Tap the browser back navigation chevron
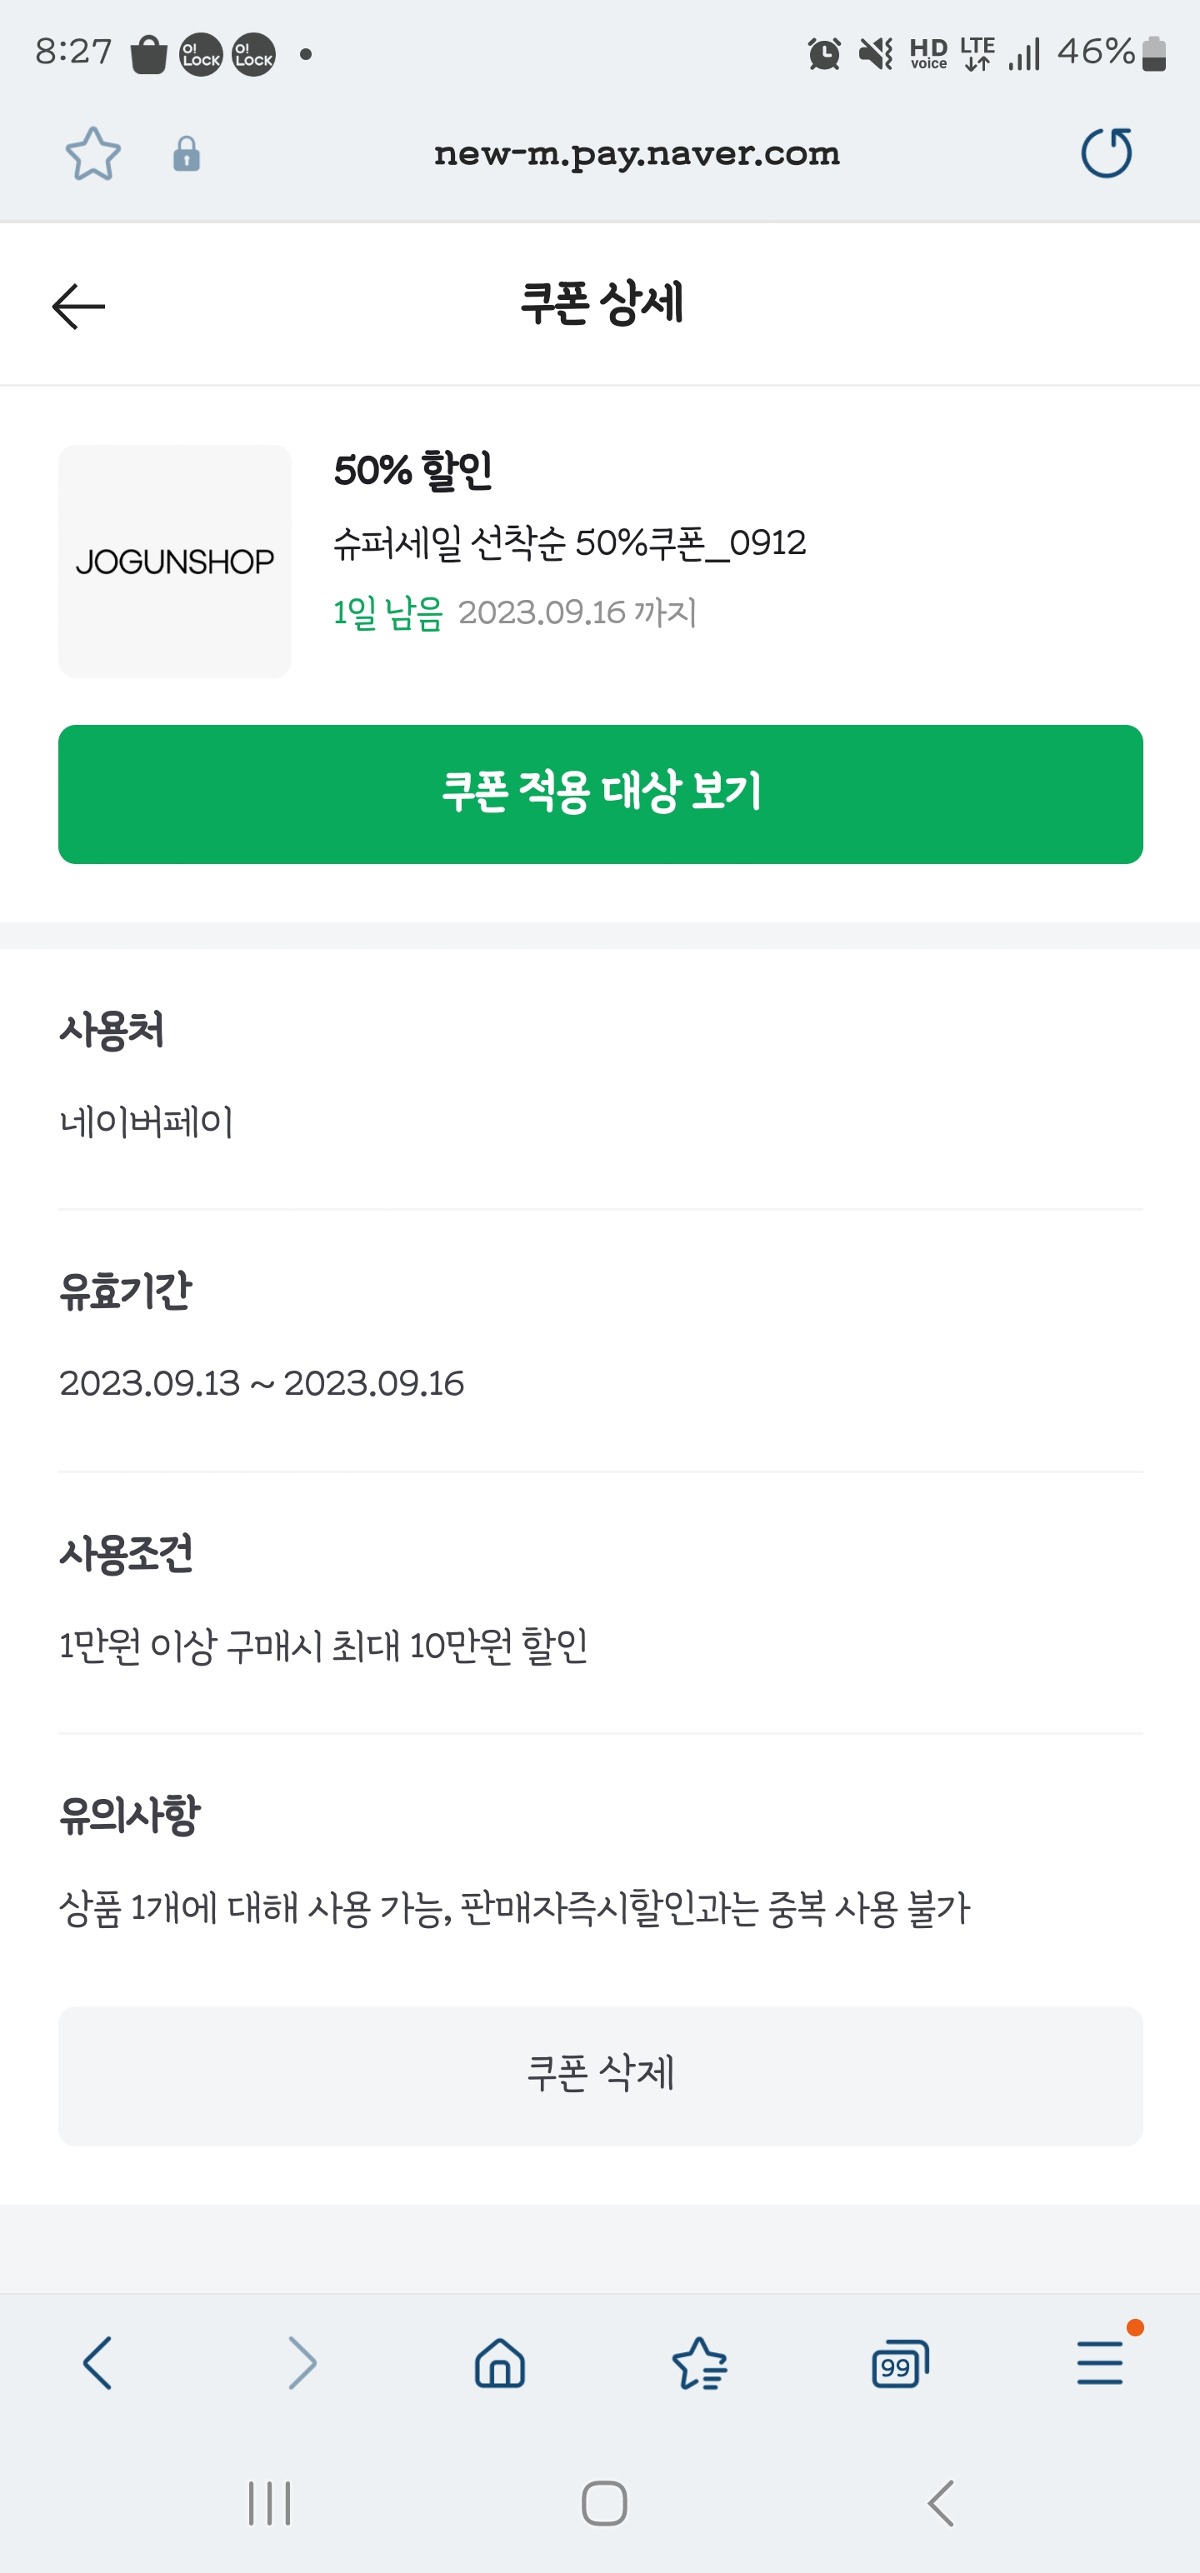The height and width of the screenshot is (2573, 1200). 98,2363
